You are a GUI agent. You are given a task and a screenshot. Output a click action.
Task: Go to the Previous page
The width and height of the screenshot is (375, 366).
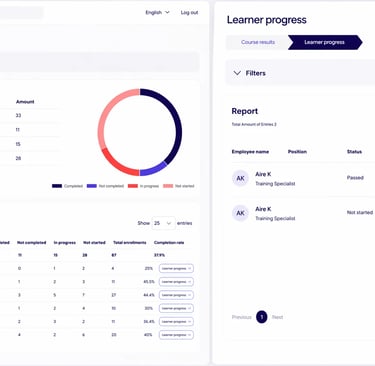(x=242, y=317)
